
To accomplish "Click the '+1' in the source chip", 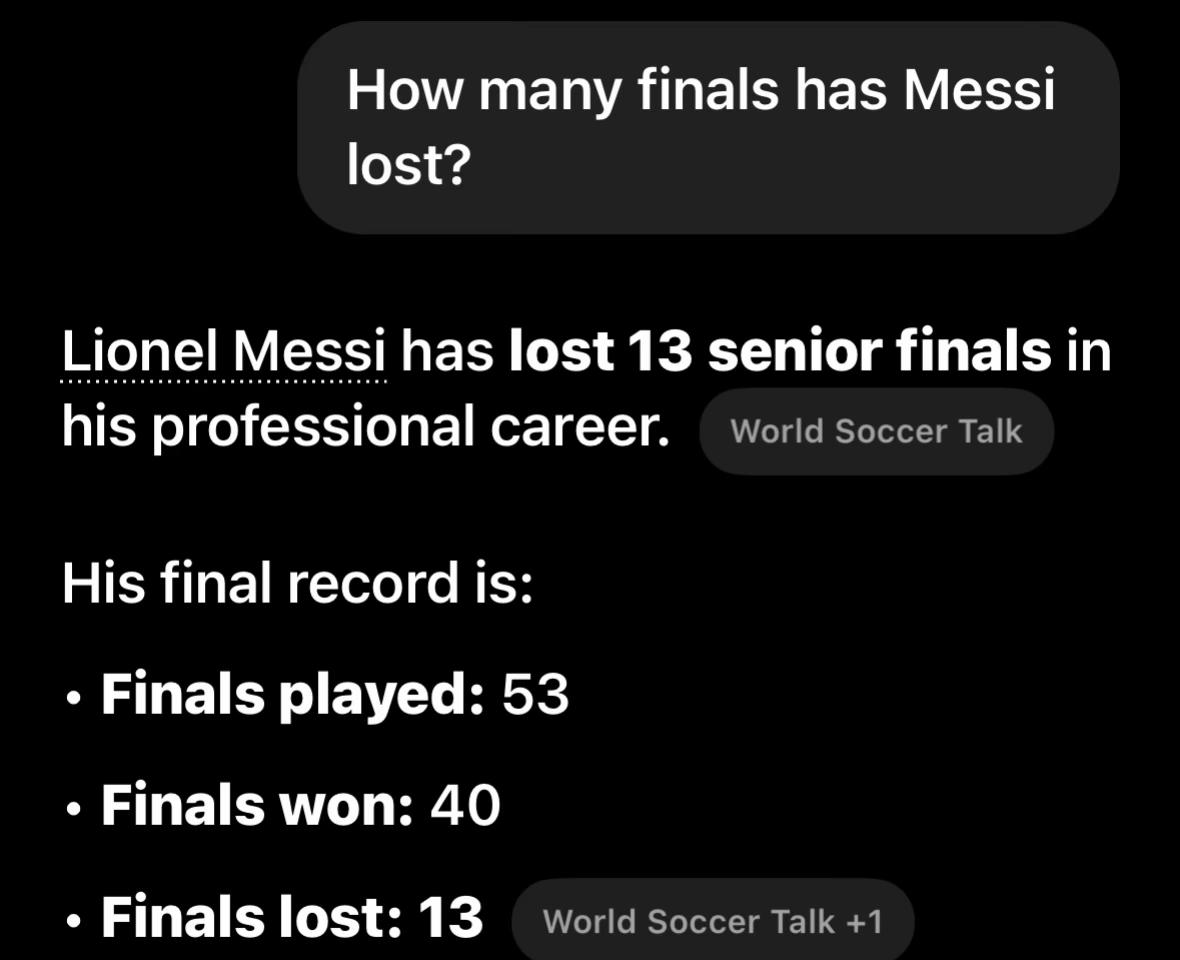I will [x=864, y=921].
